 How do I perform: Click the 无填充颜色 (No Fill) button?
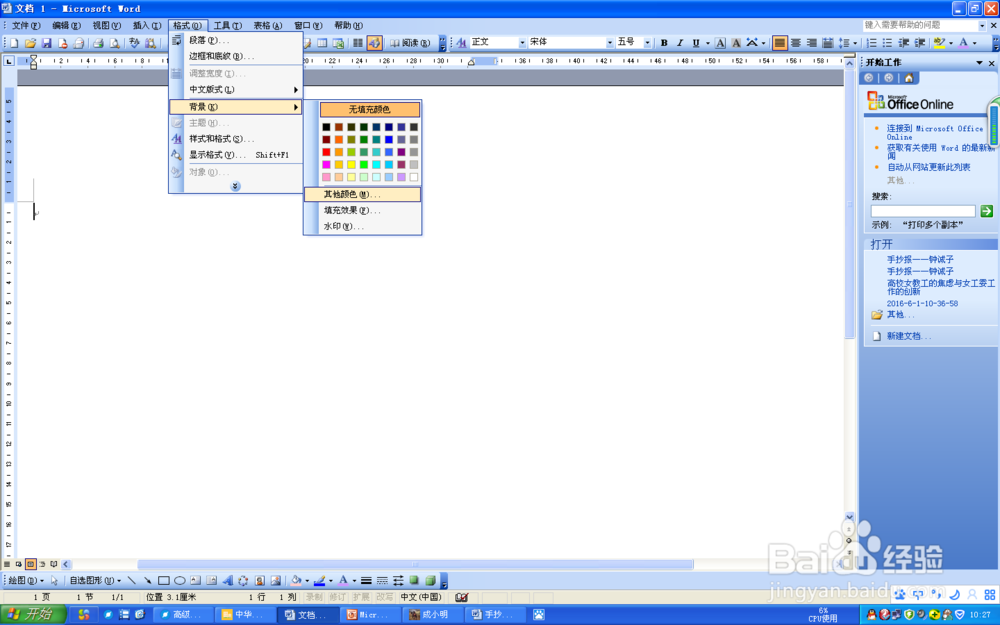pos(369,109)
